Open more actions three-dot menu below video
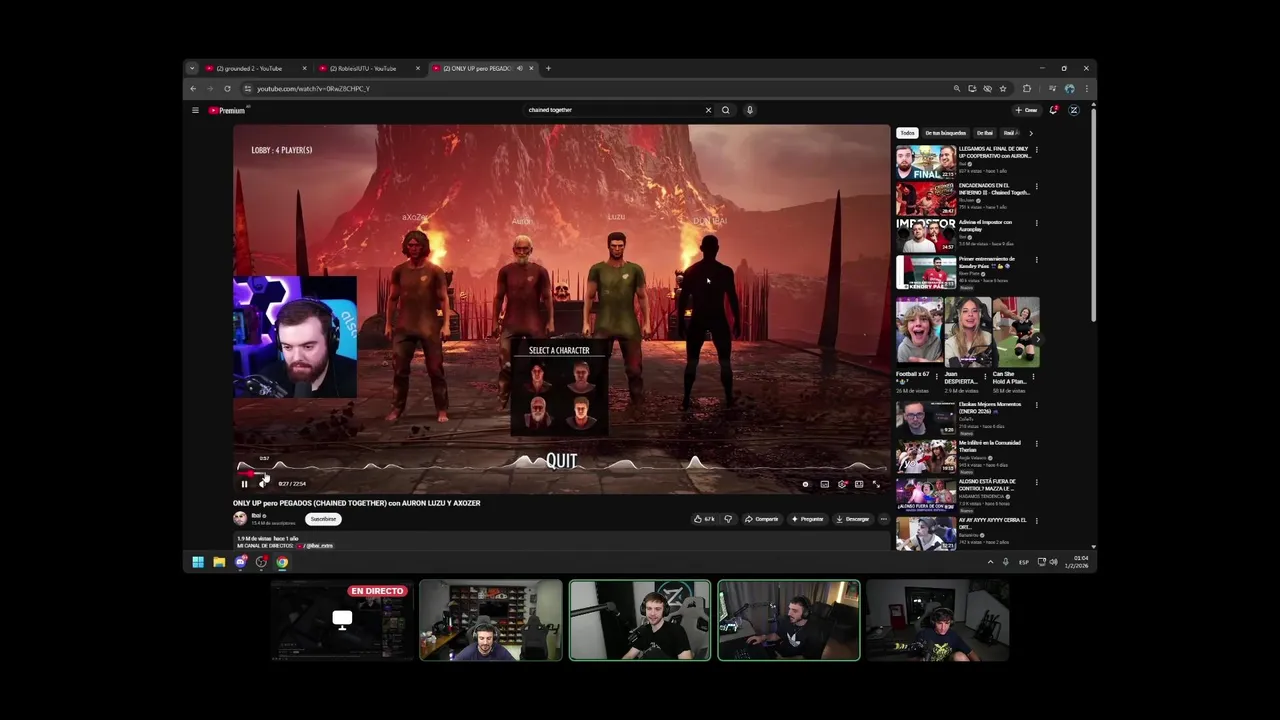Screen dimensions: 1280x720 (883, 519)
